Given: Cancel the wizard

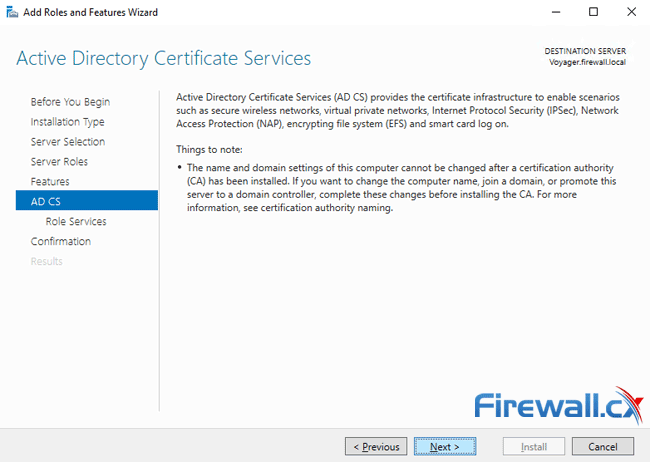Looking at the screenshot, I should pos(603,447).
